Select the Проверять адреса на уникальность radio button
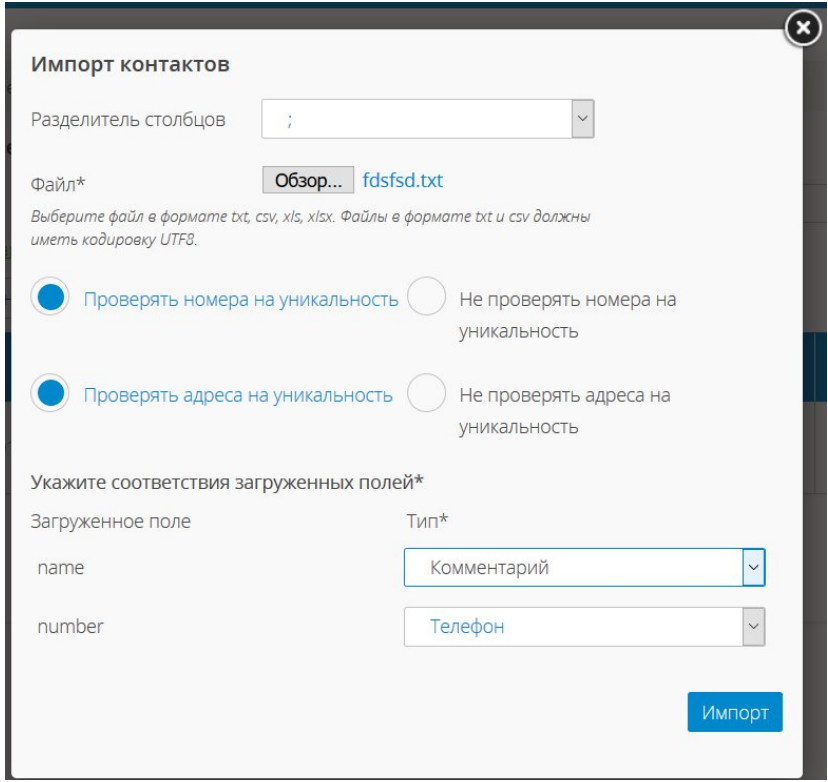Viewport: 828px width, 782px height. coord(51,394)
